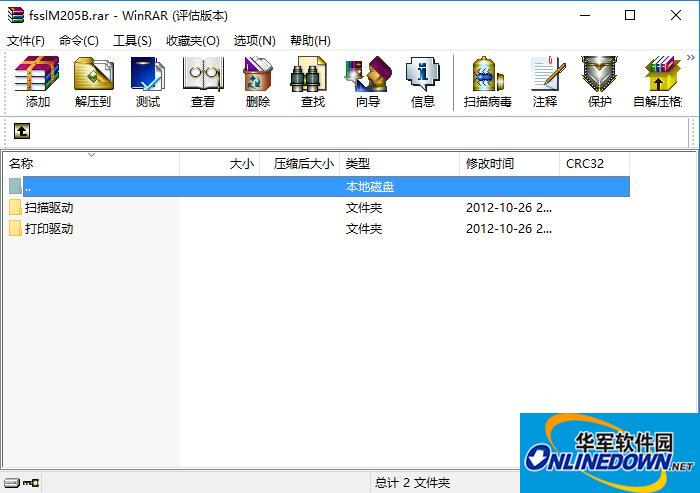This screenshot has width=700, height=493.
Task: Sort by the CRC32 column header
Action: [x=595, y=164]
